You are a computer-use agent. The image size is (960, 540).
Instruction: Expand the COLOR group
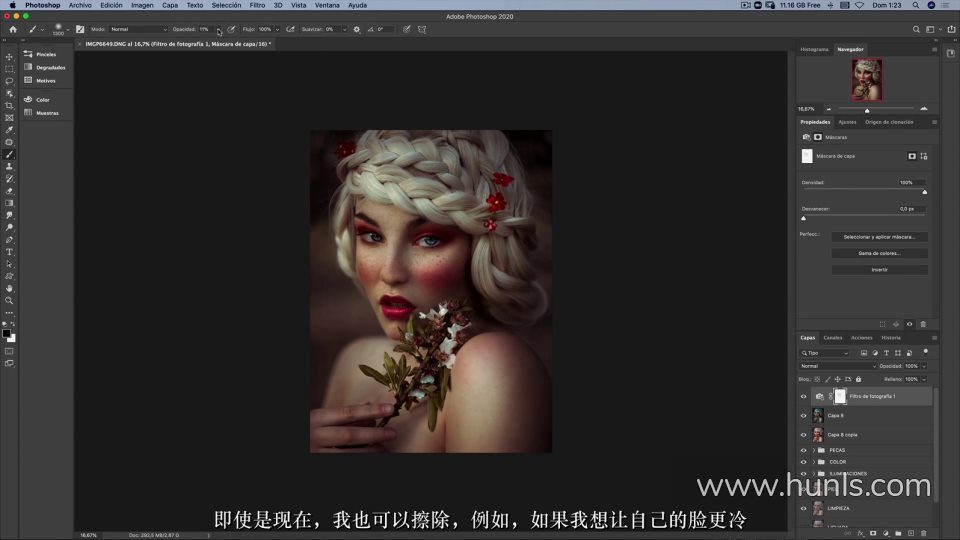(814, 462)
